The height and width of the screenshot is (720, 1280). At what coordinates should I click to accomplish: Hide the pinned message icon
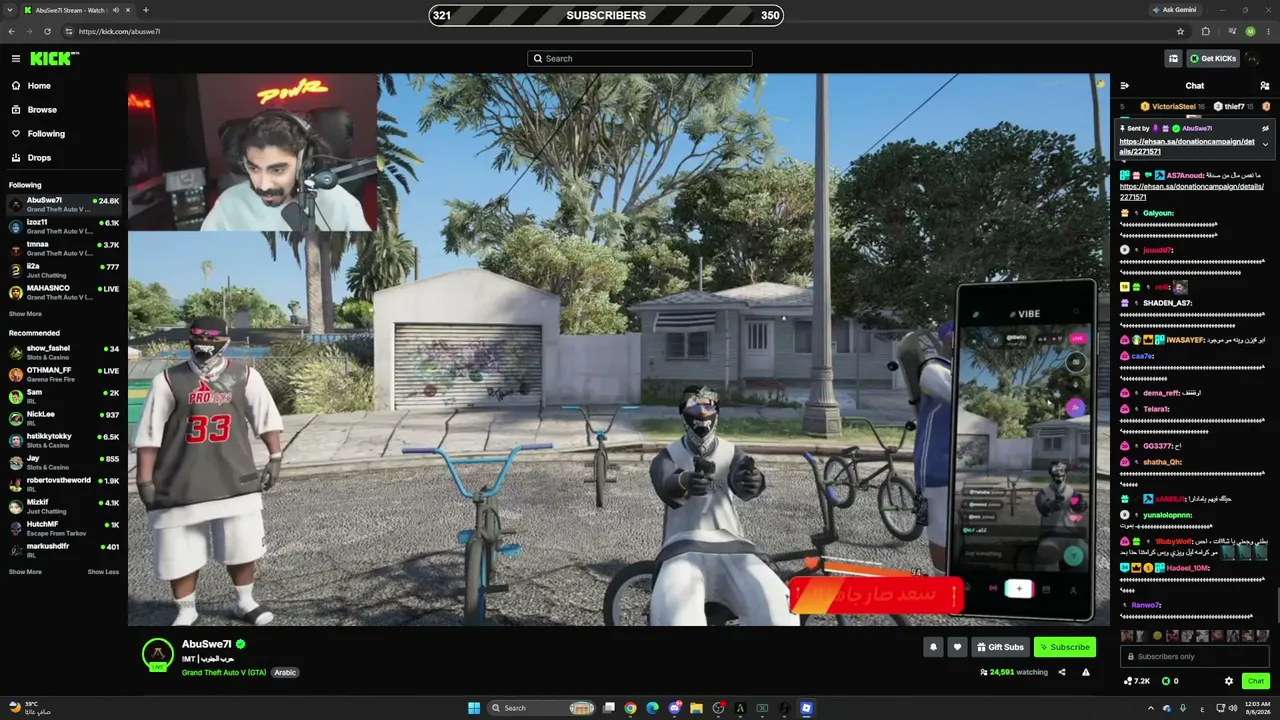pyautogui.click(x=1265, y=128)
